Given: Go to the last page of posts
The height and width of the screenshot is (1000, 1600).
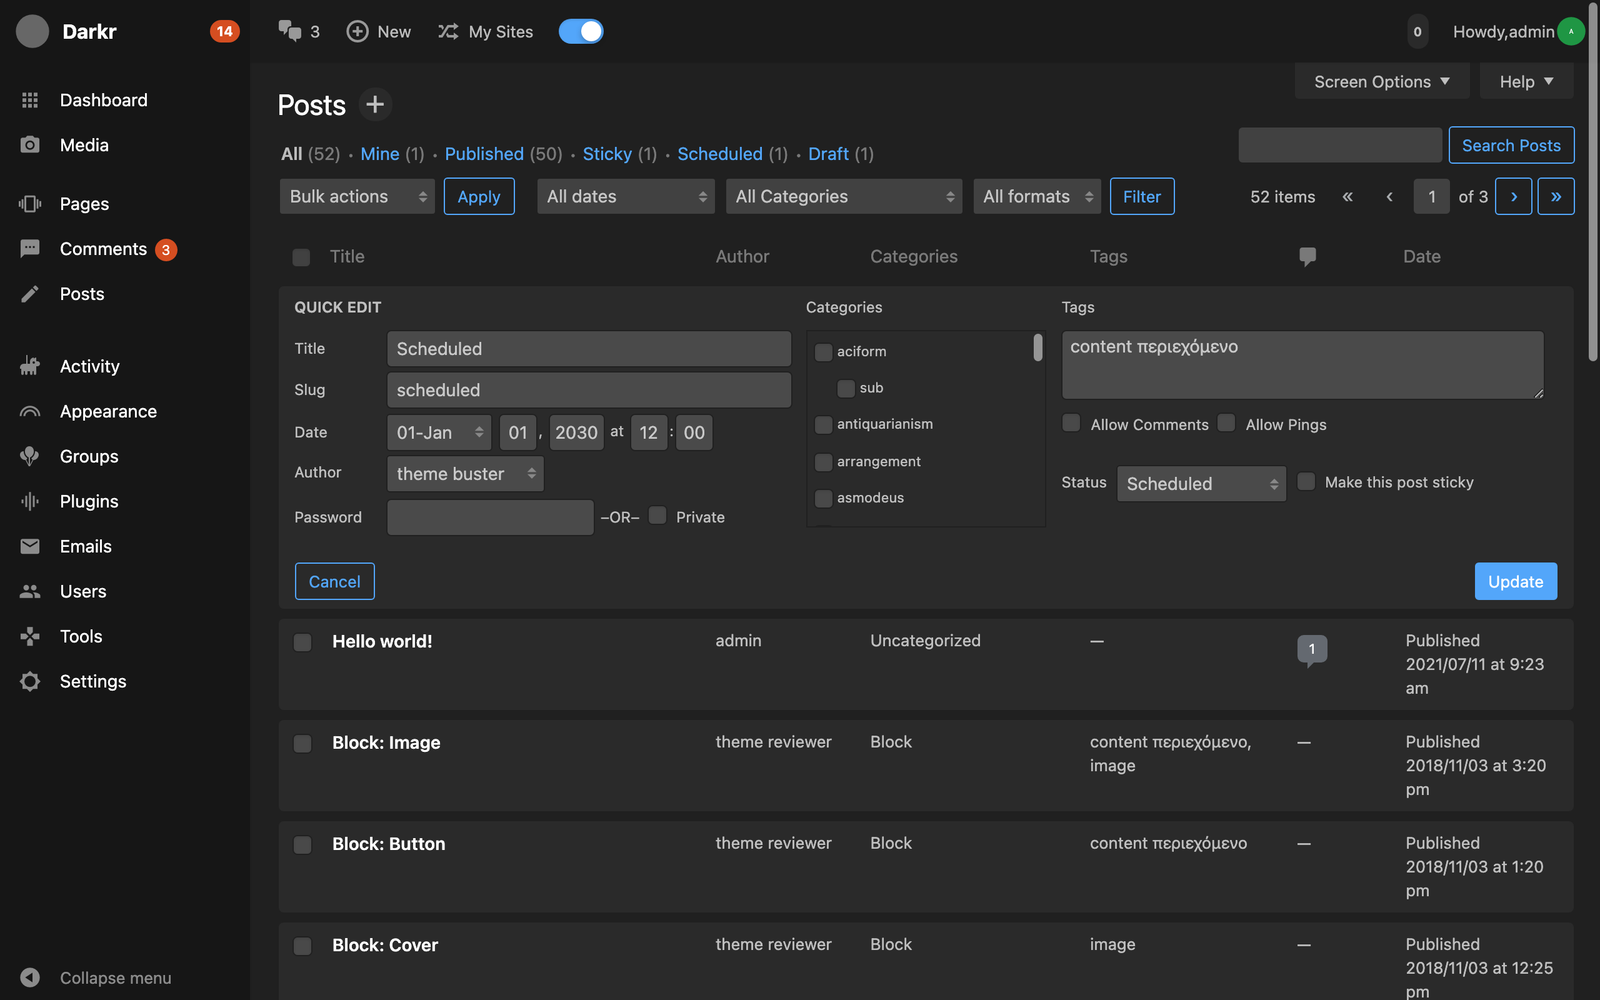Looking at the screenshot, I should coord(1555,196).
